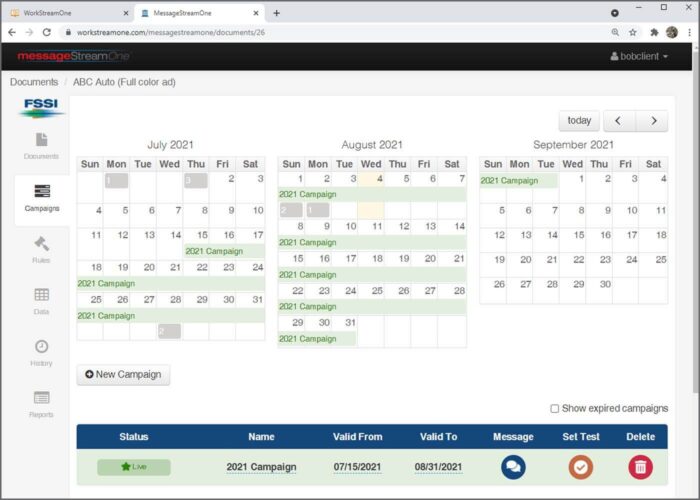Click 2021 Campaign bar in September calendar
700x500 pixels.
pyautogui.click(x=519, y=180)
